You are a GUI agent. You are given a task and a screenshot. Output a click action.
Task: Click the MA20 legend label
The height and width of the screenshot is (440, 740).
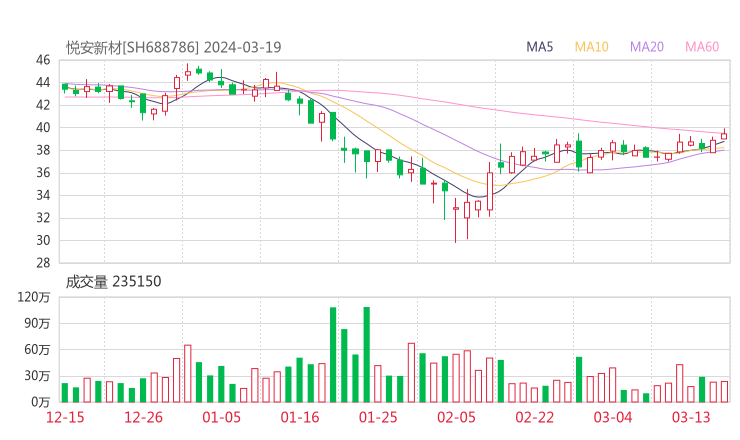pos(647,47)
